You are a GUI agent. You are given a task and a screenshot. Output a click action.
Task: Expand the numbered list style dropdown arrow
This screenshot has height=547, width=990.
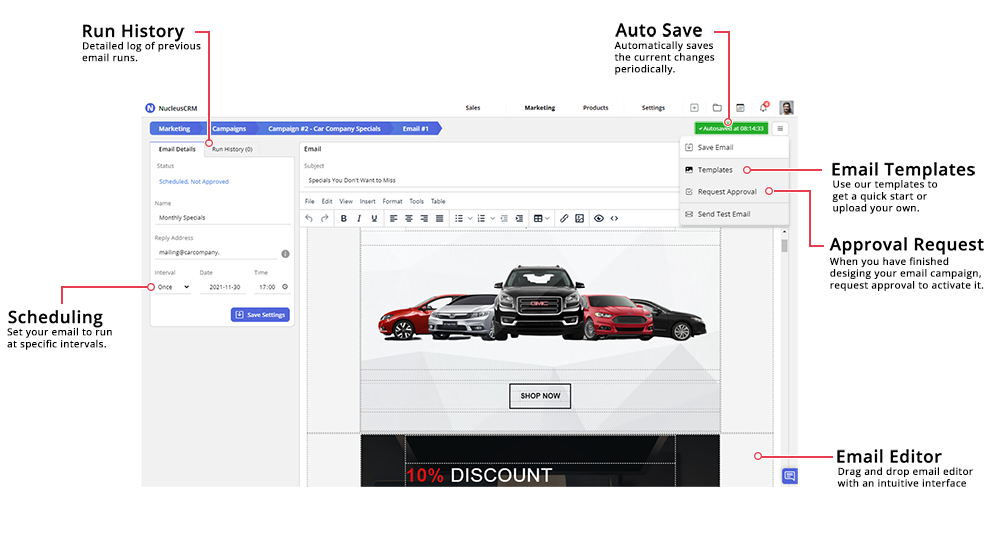click(492, 219)
